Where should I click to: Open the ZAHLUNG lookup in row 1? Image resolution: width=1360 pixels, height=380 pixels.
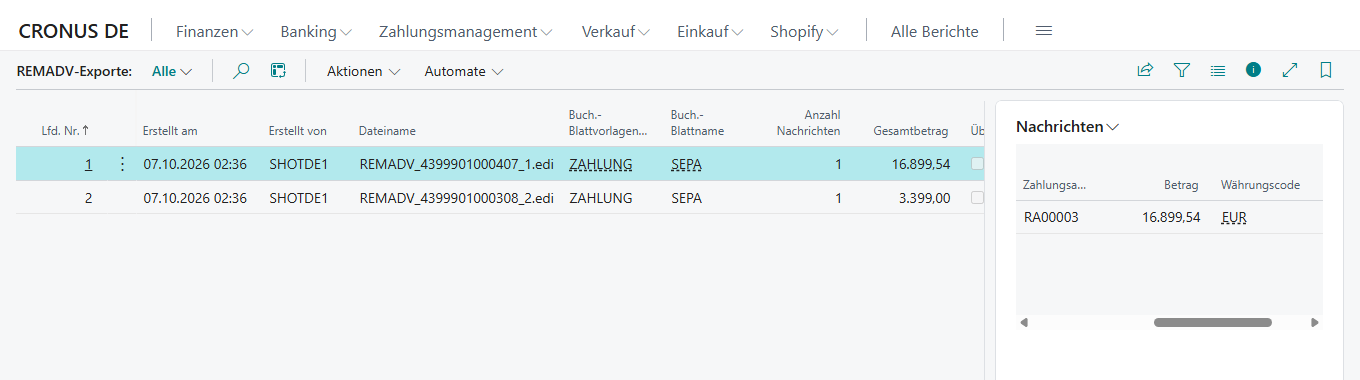click(x=600, y=164)
